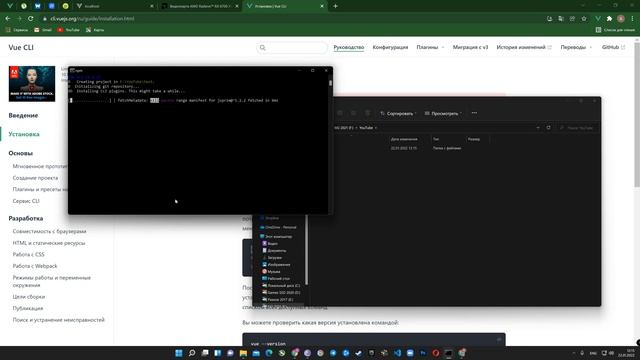The height and width of the screenshot is (360, 640).
Task: Open HTML и статические ресурсы link
Action: tap(49, 243)
